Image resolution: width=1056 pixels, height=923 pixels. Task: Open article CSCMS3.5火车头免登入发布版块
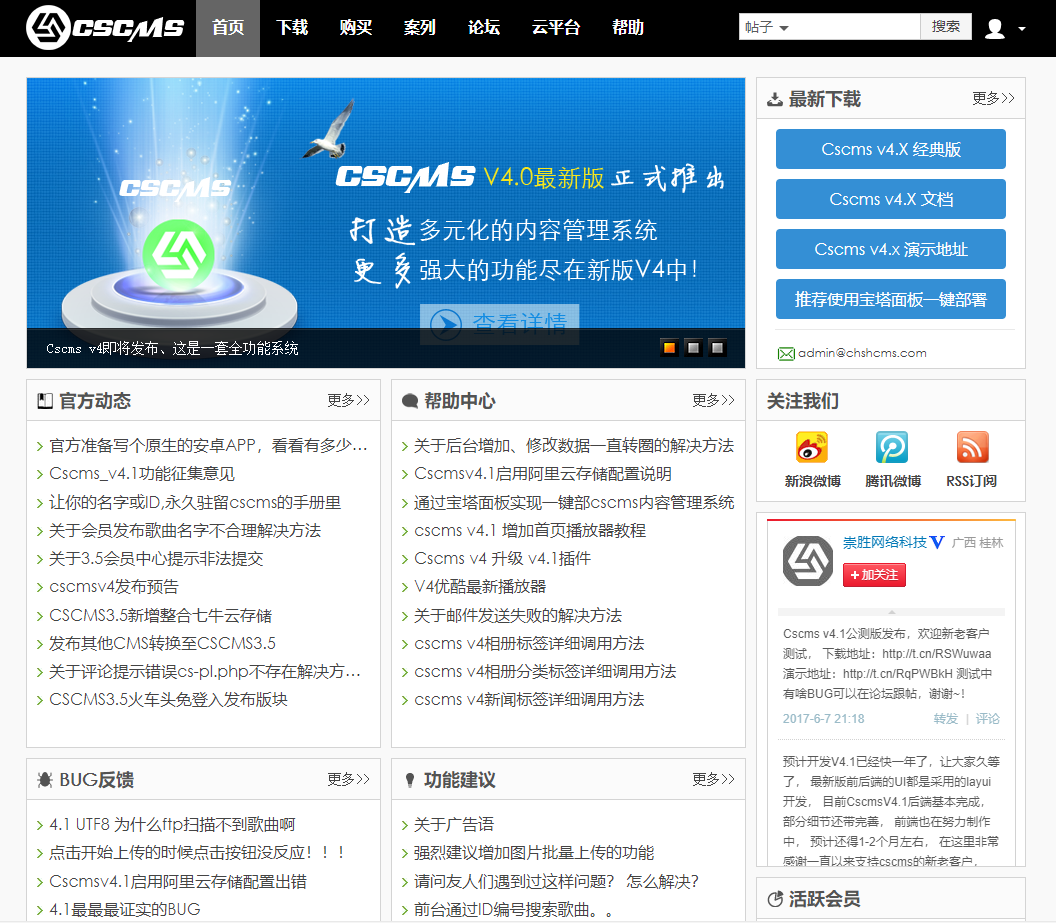click(168, 699)
